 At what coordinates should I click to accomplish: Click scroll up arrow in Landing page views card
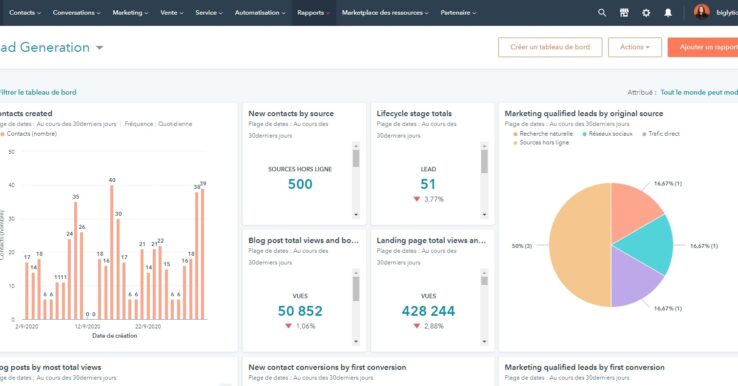[484, 273]
